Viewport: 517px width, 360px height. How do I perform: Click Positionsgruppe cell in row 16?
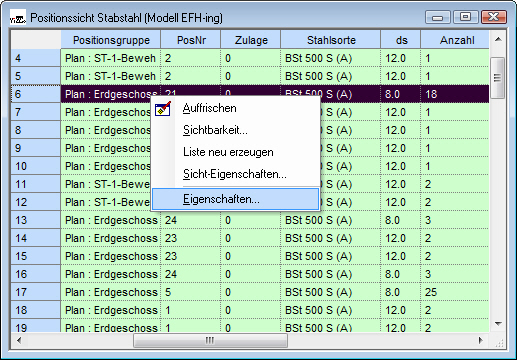pyautogui.click(x=111, y=274)
